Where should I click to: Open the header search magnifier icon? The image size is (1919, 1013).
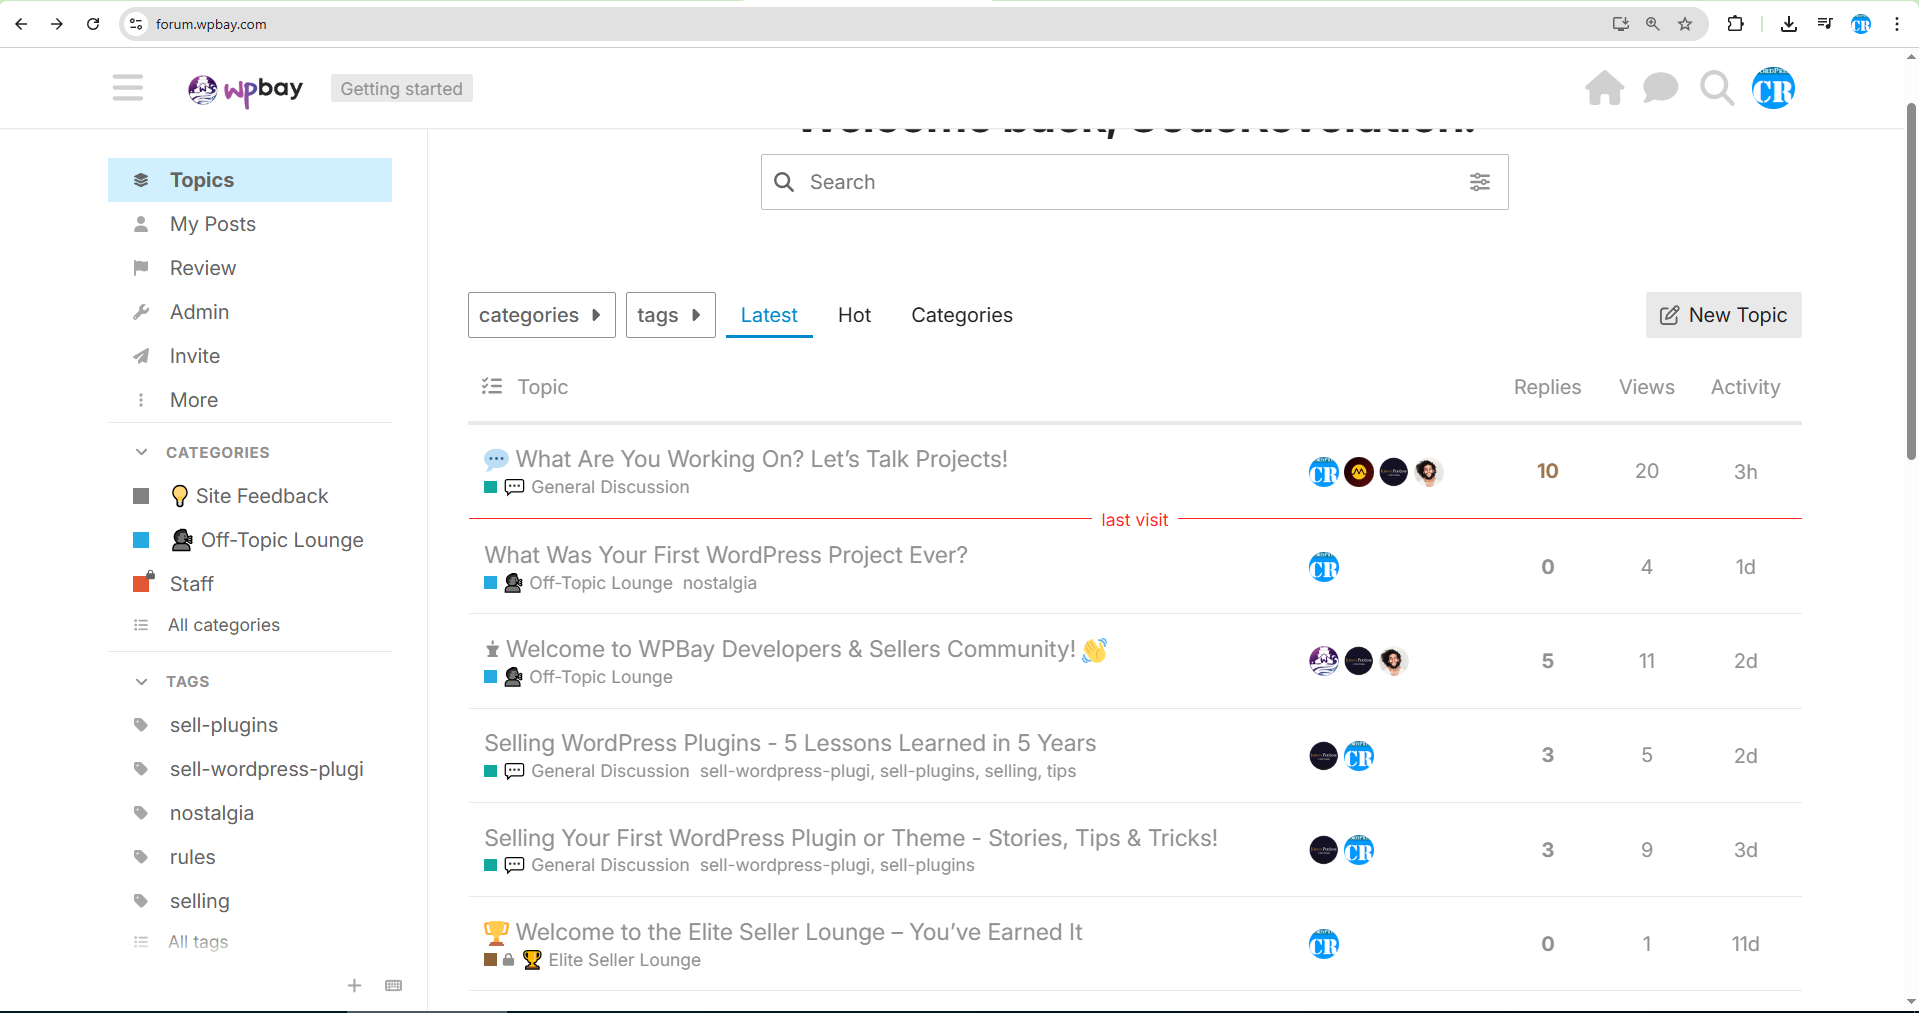[x=1717, y=88]
